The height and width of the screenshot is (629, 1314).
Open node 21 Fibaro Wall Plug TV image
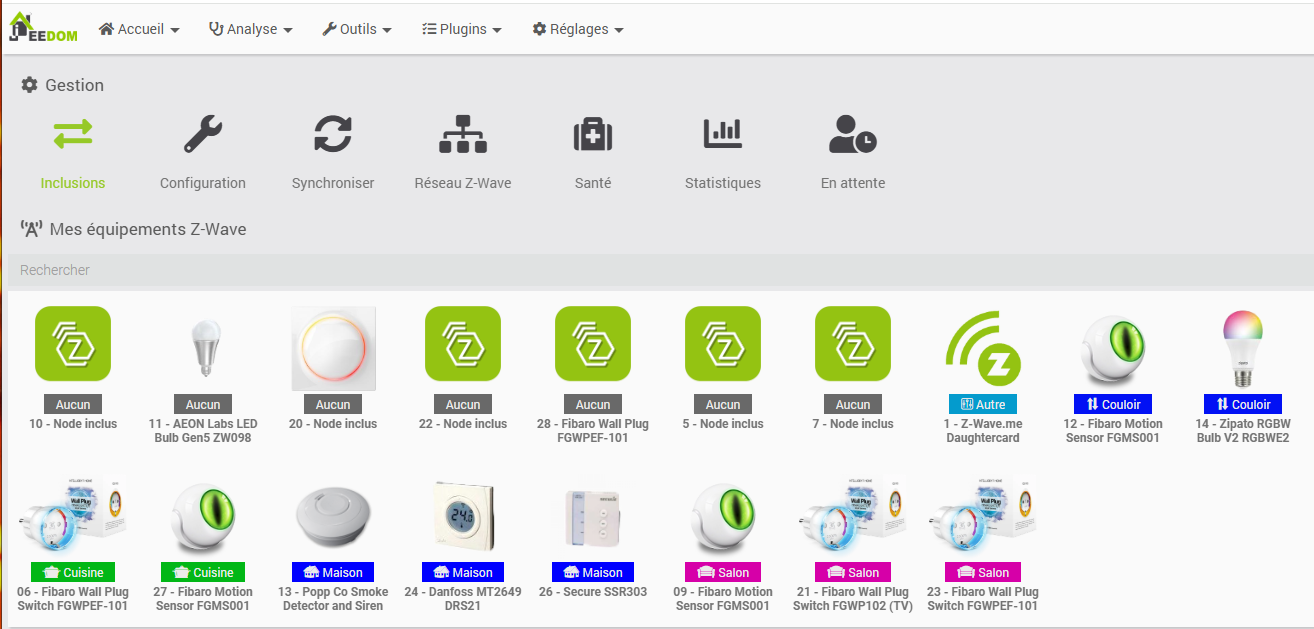[853, 517]
